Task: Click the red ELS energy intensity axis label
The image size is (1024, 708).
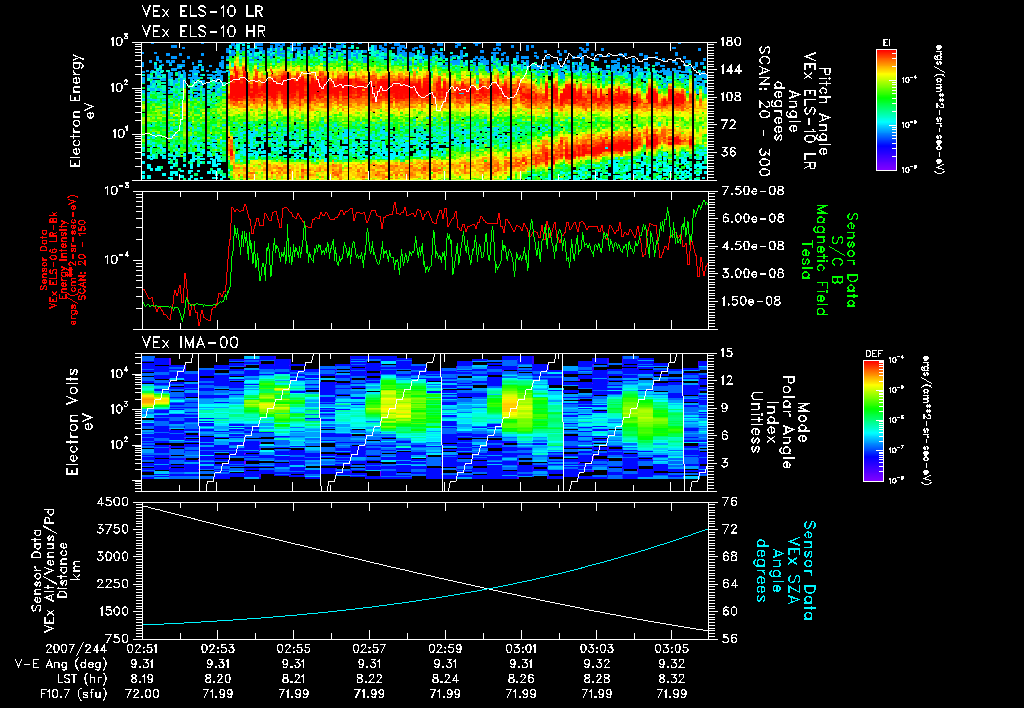Action: click(x=64, y=260)
